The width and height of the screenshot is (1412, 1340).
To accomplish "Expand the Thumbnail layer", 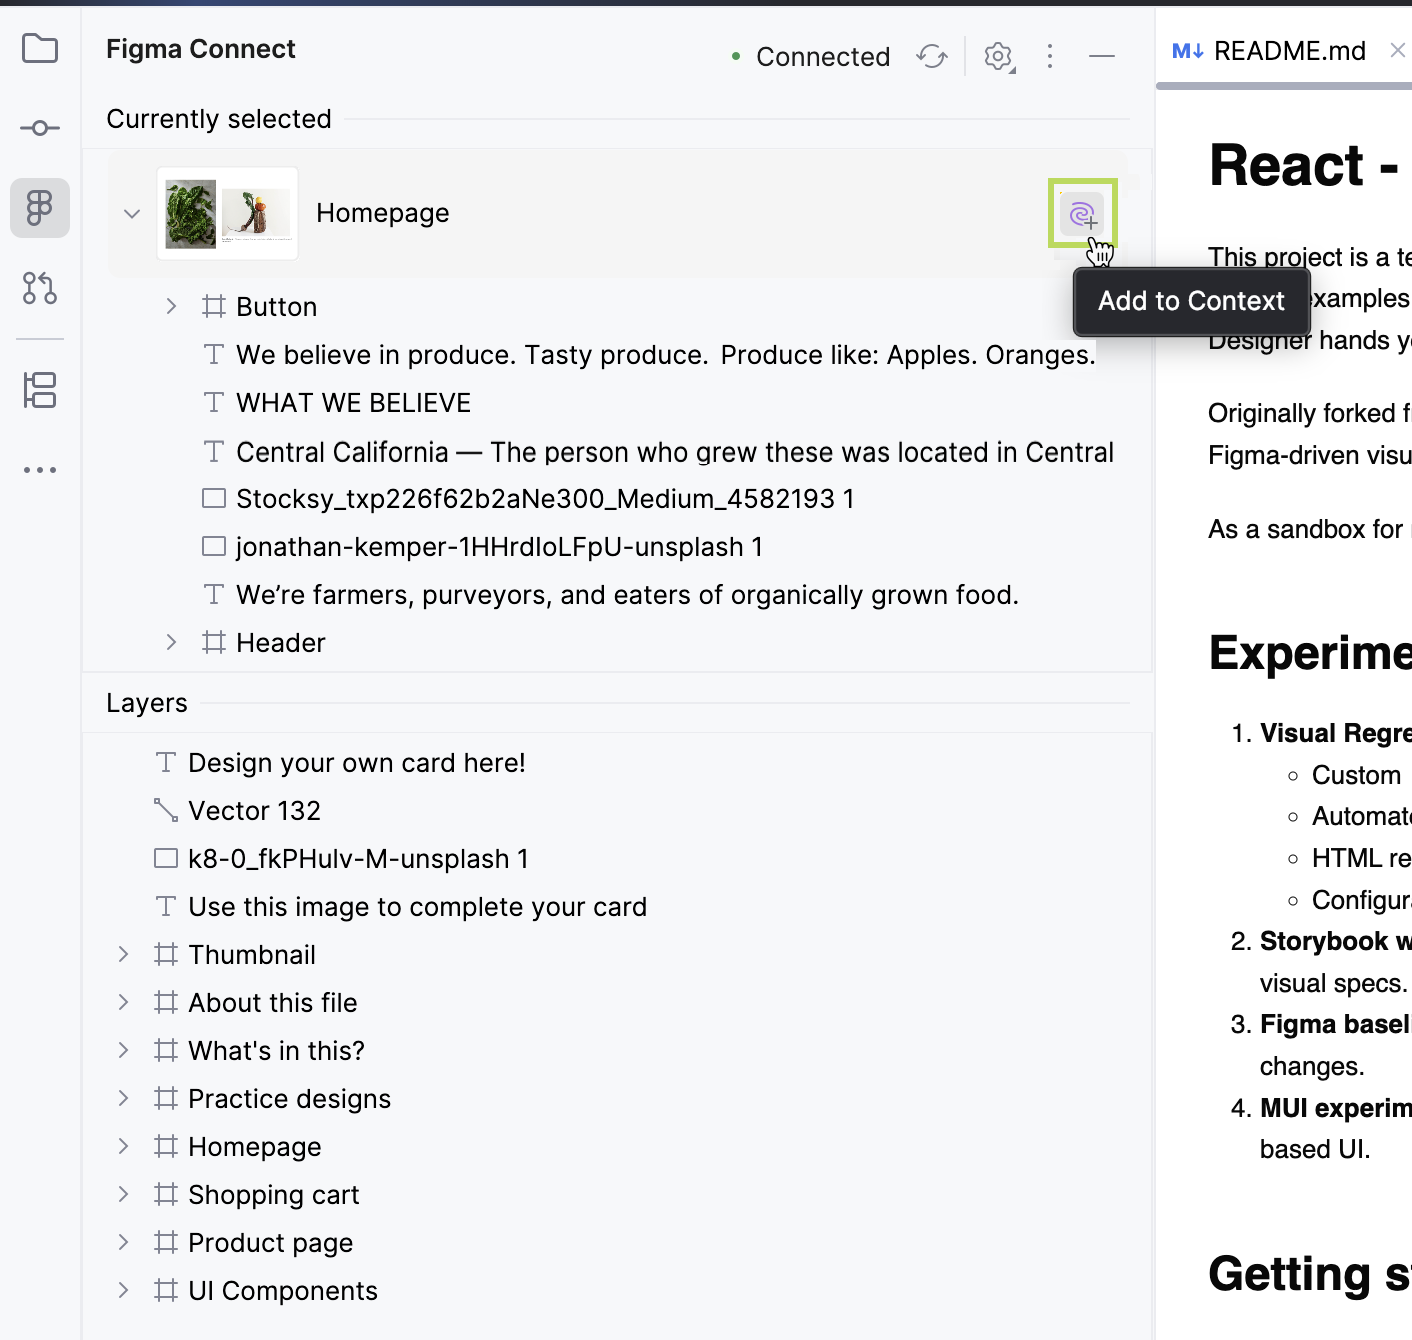I will coord(123,954).
